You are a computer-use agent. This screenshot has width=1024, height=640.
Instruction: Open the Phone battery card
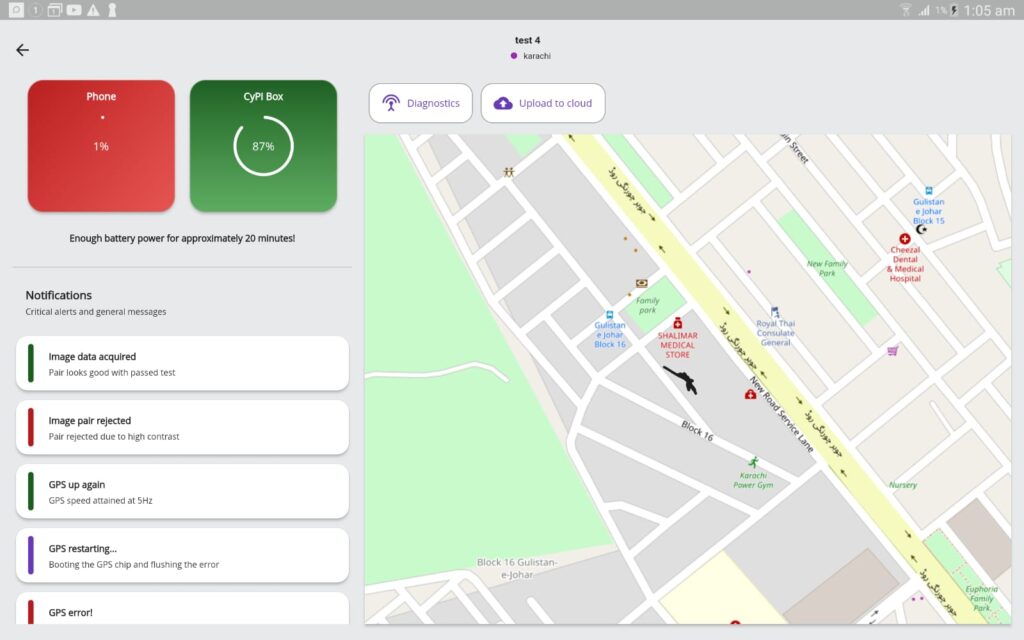coord(101,146)
